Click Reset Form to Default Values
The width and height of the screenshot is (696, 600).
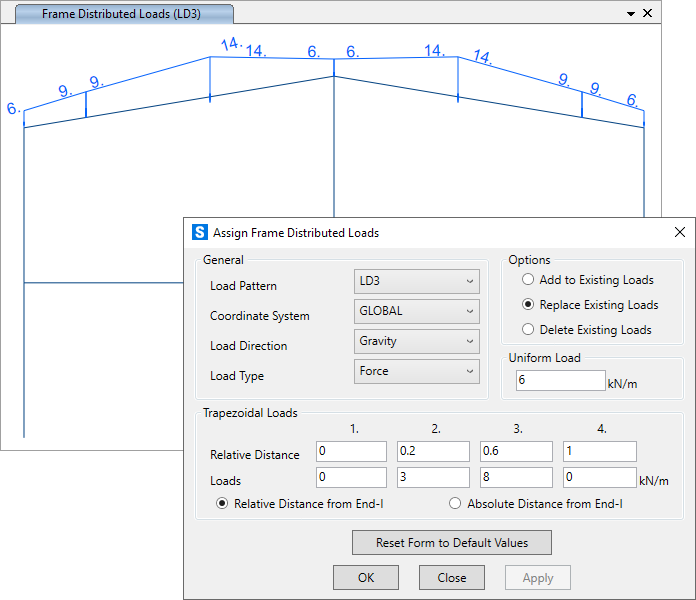click(x=452, y=543)
